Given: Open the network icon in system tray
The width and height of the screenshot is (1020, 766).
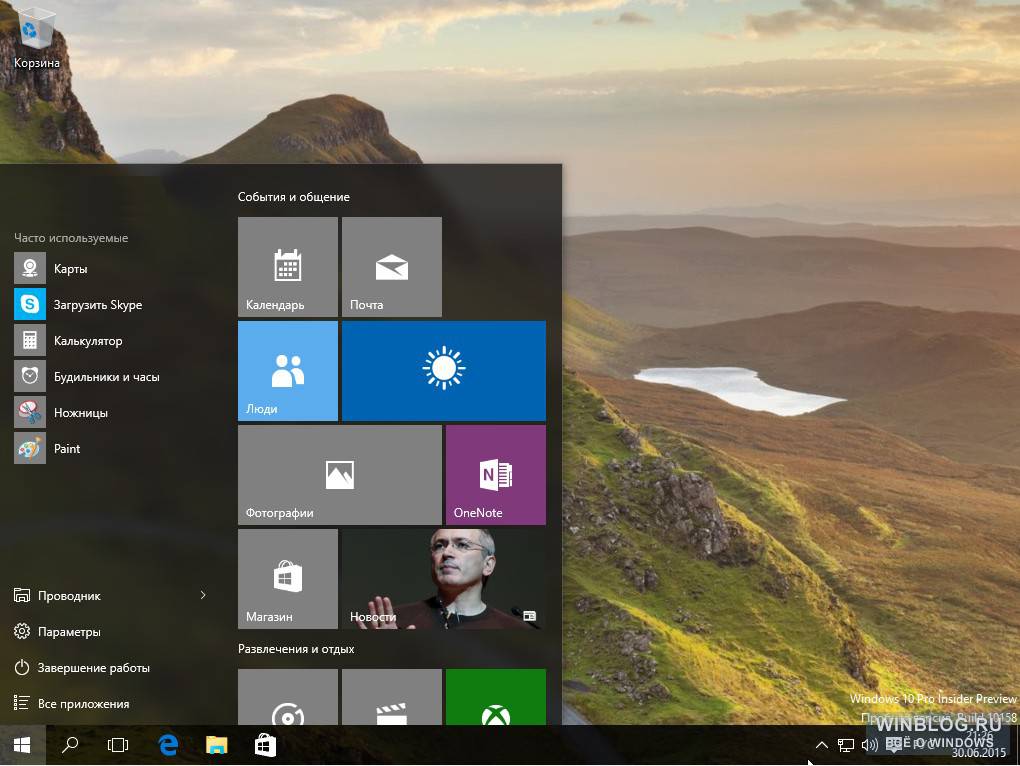Looking at the screenshot, I should point(846,745).
